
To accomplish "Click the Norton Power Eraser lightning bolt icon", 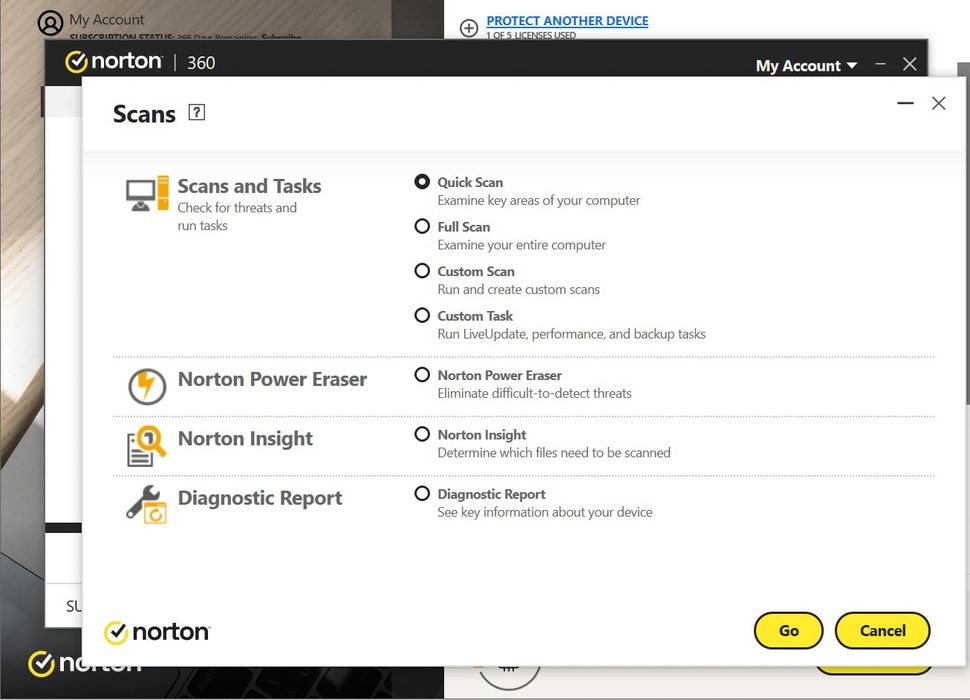I will (146, 387).
